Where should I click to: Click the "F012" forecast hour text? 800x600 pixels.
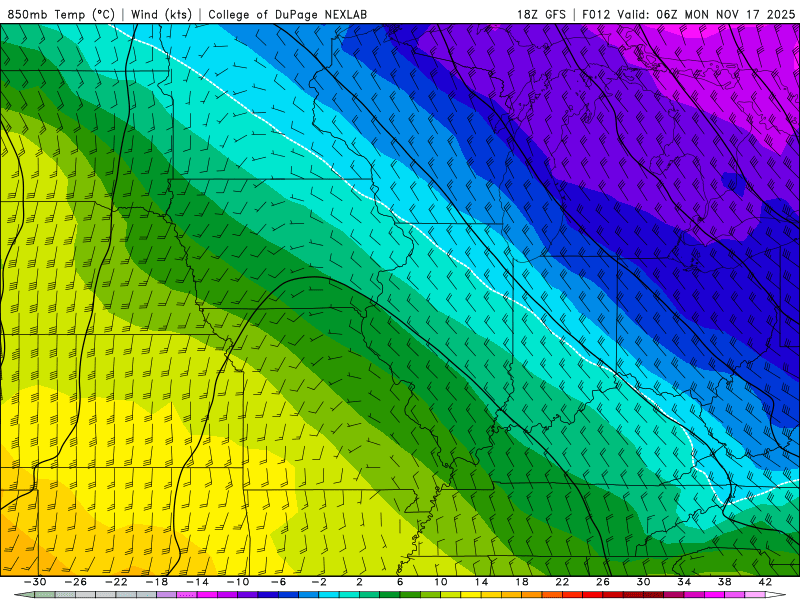click(x=596, y=14)
